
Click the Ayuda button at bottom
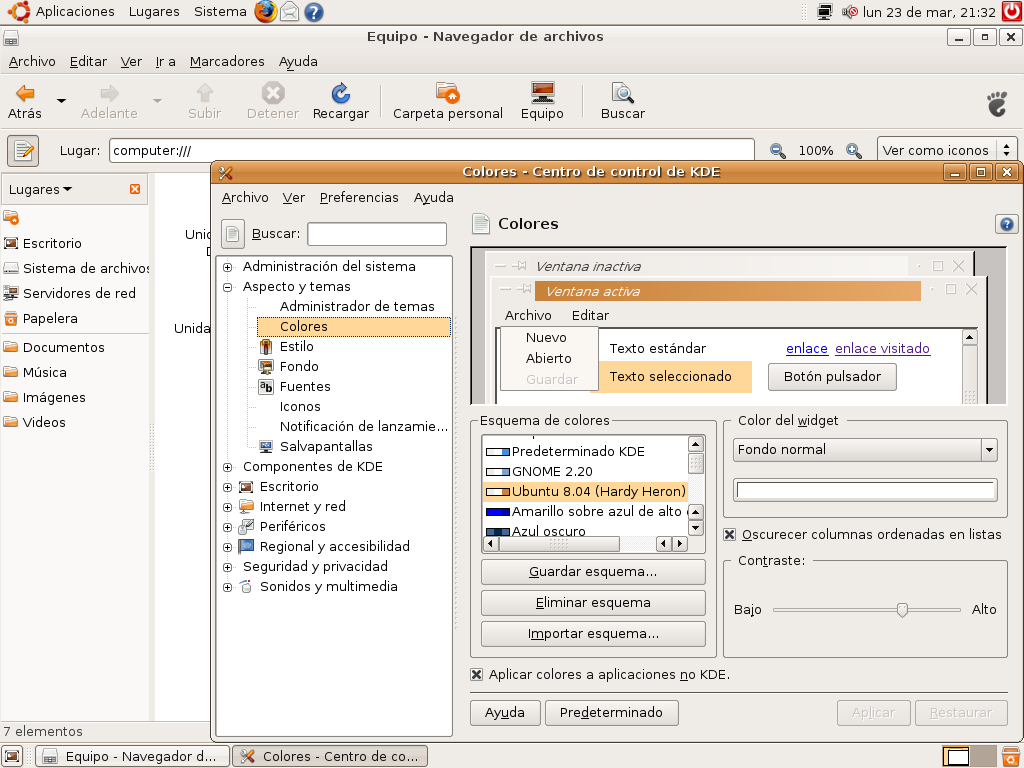pyautogui.click(x=505, y=712)
